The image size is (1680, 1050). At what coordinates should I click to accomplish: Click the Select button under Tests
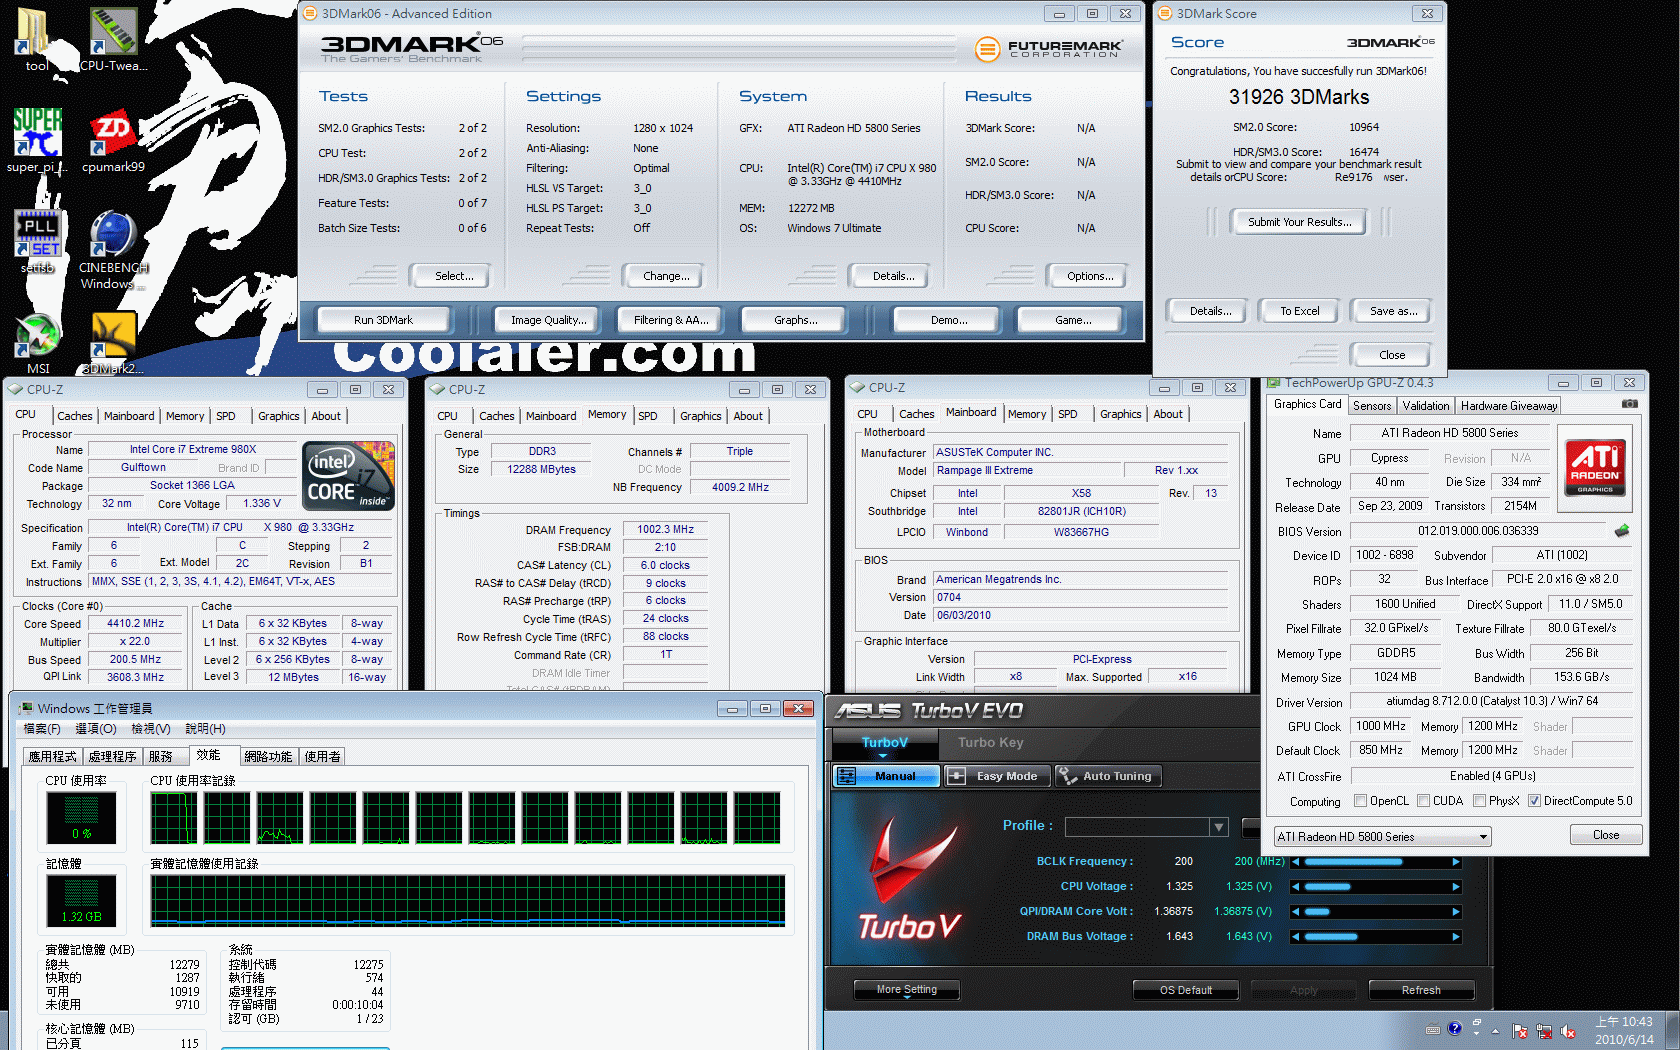454,276
